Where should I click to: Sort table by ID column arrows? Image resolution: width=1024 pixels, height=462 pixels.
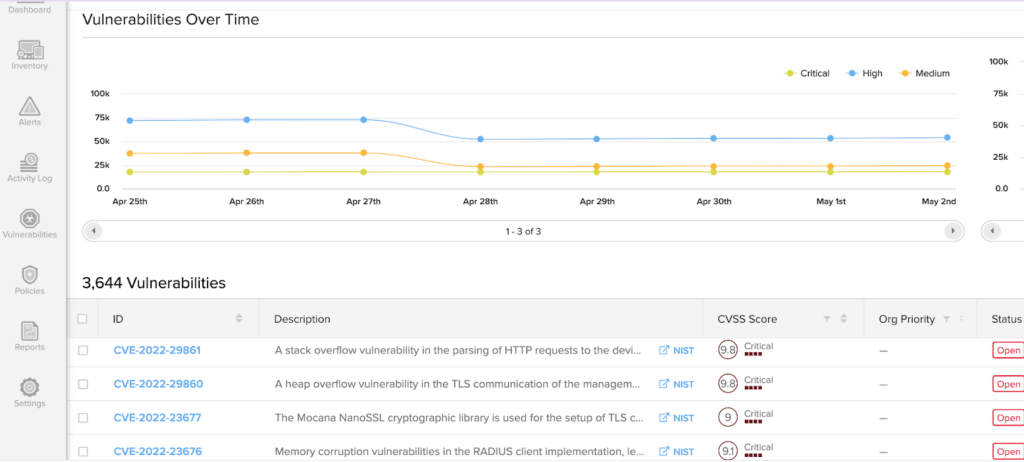[239, 319]
